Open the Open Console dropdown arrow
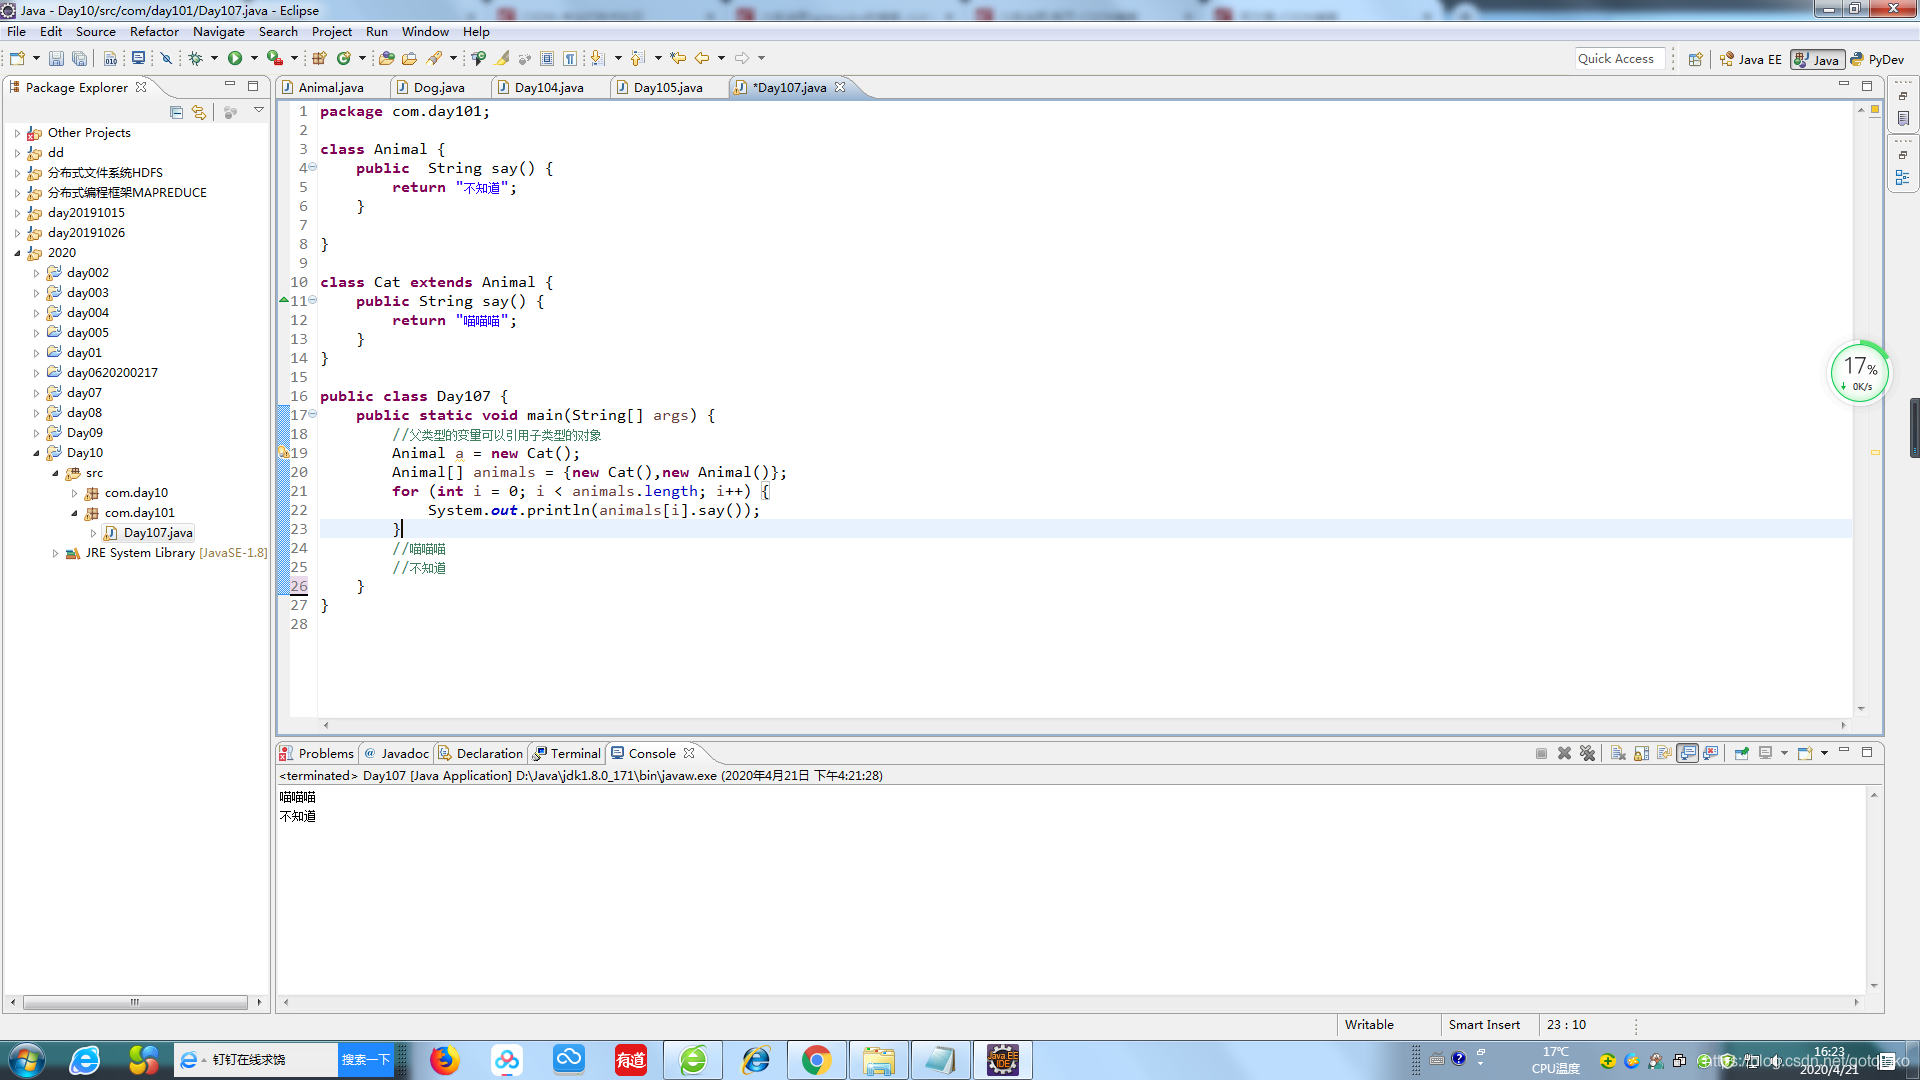 [1824, 754]
